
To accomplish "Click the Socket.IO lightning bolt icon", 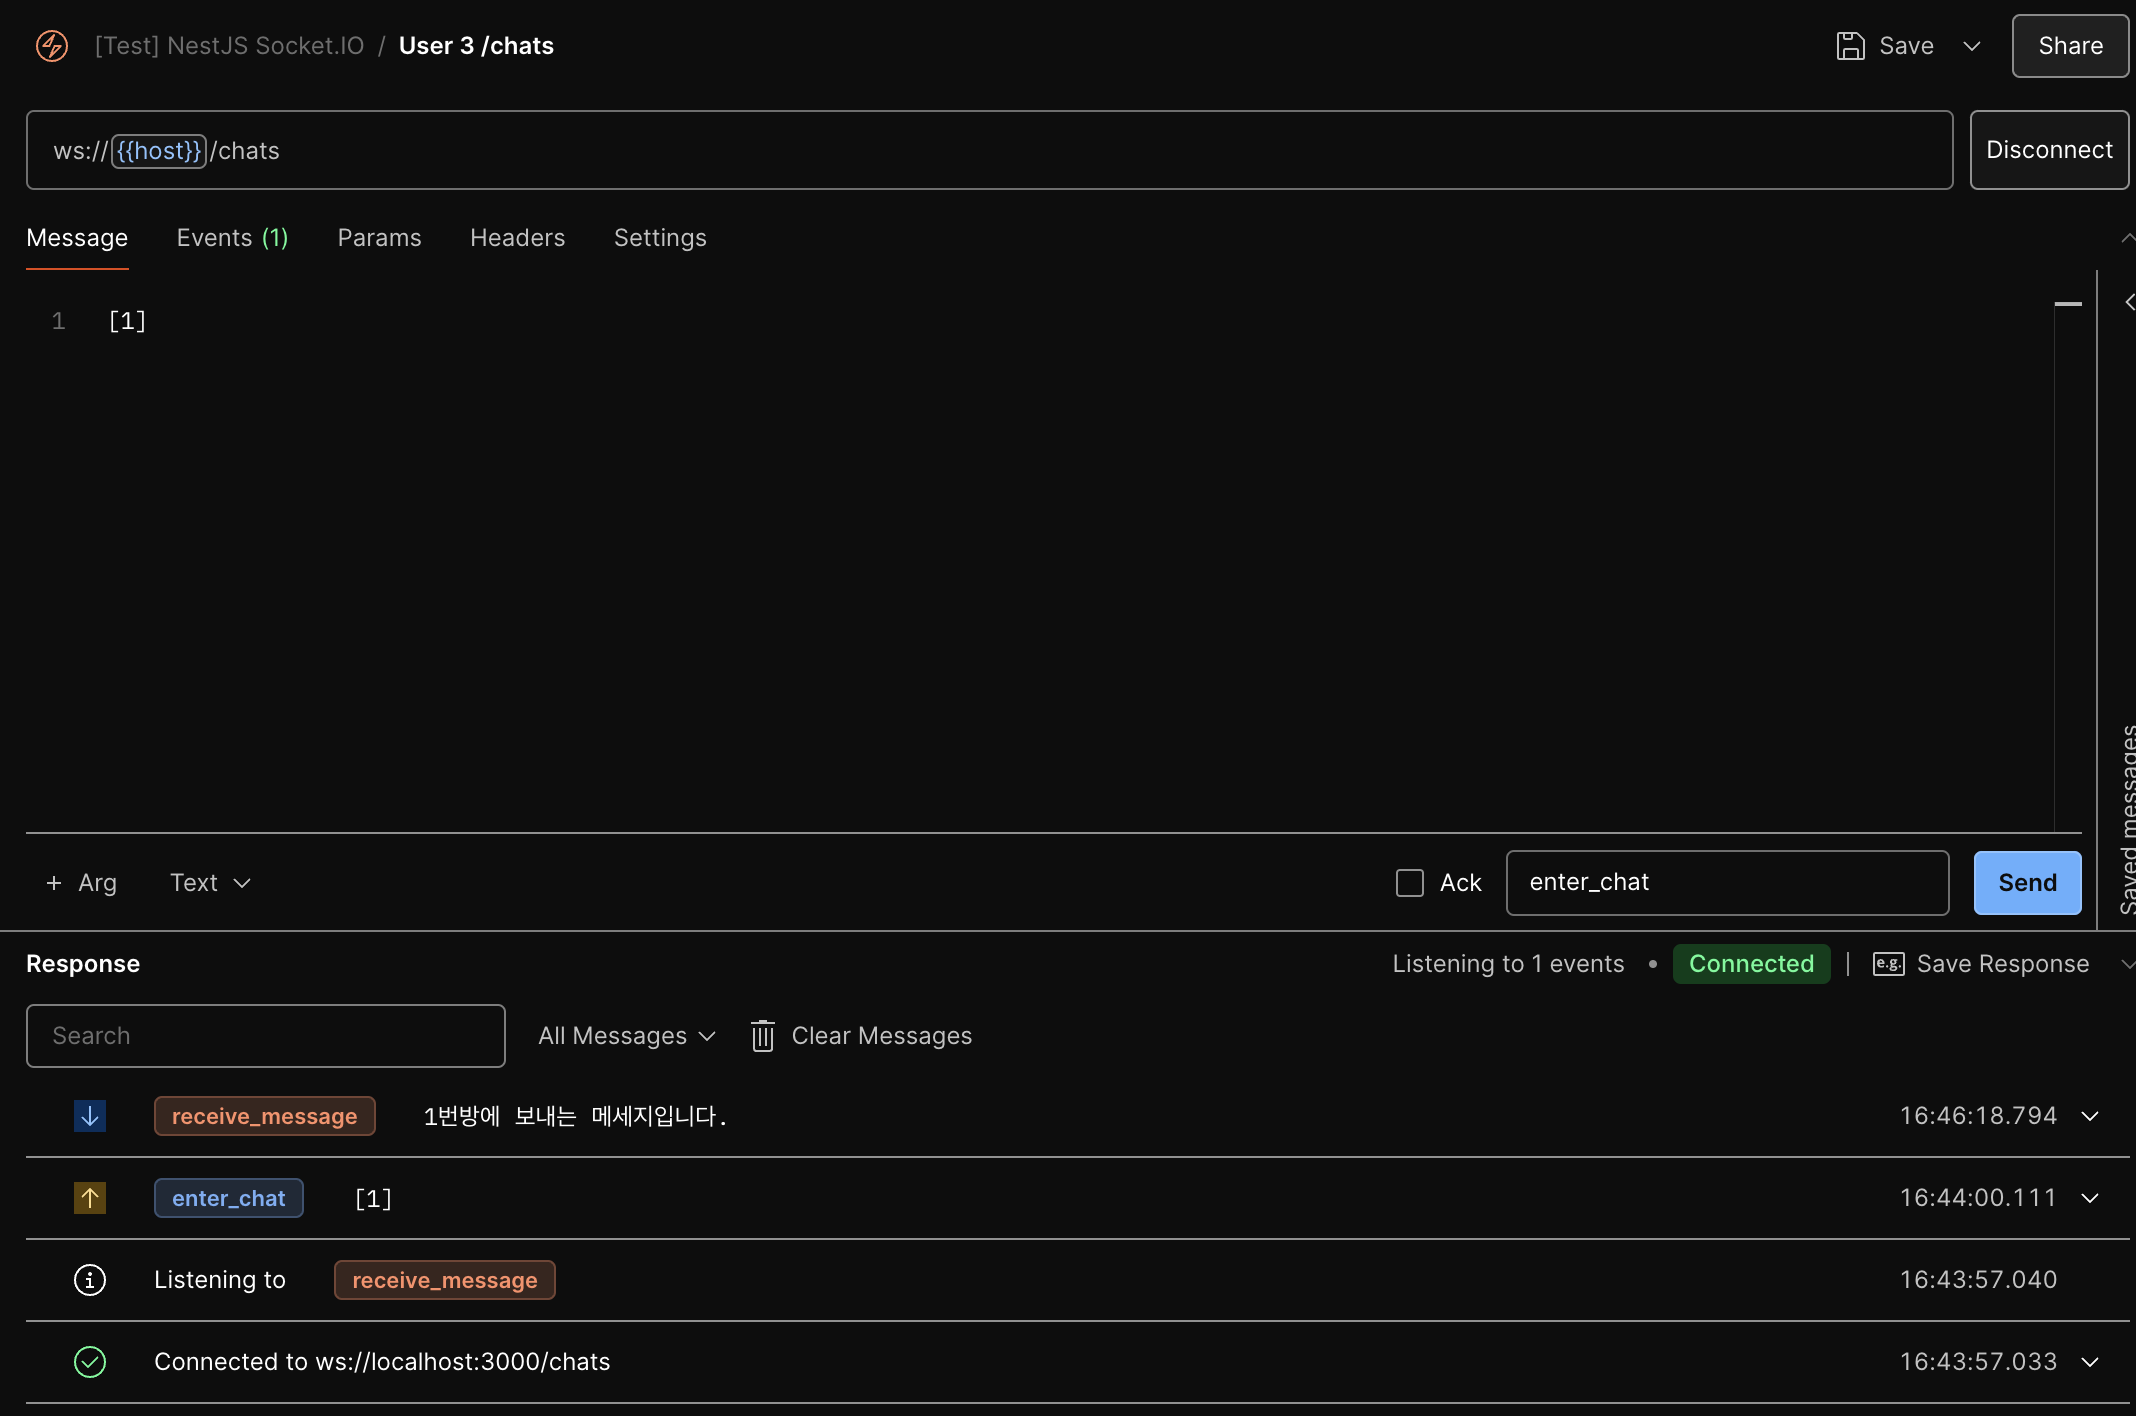I will [x=52, y=46].
